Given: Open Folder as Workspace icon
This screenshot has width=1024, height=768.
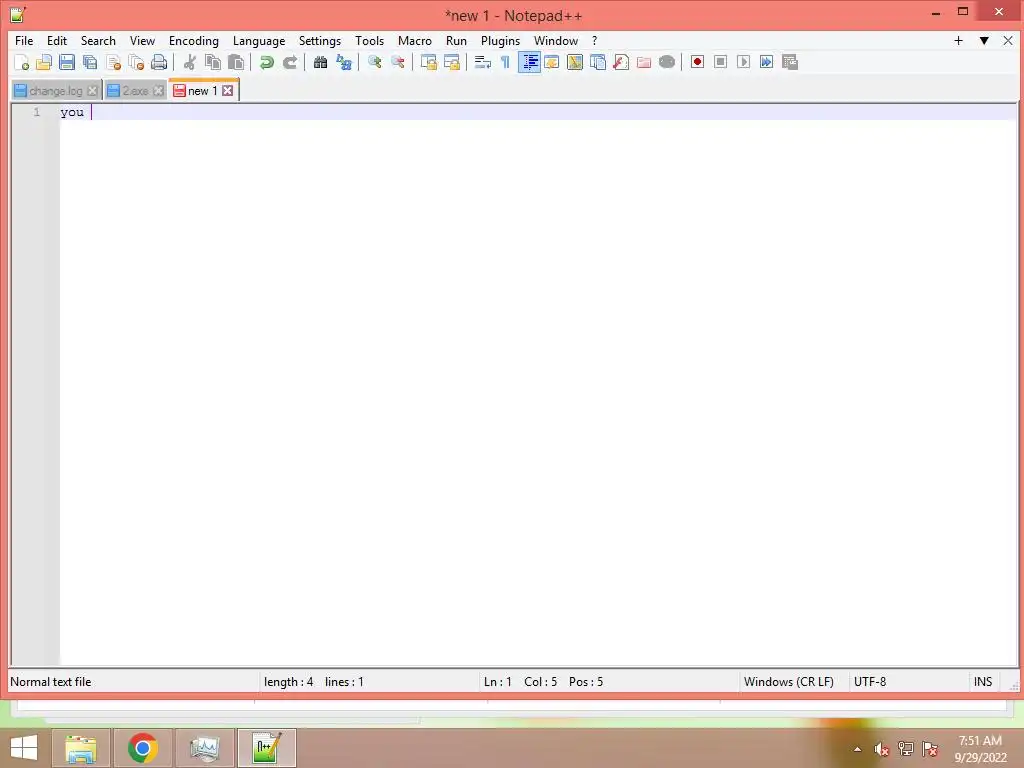Looking at the screenshot, I should (644, 62).
